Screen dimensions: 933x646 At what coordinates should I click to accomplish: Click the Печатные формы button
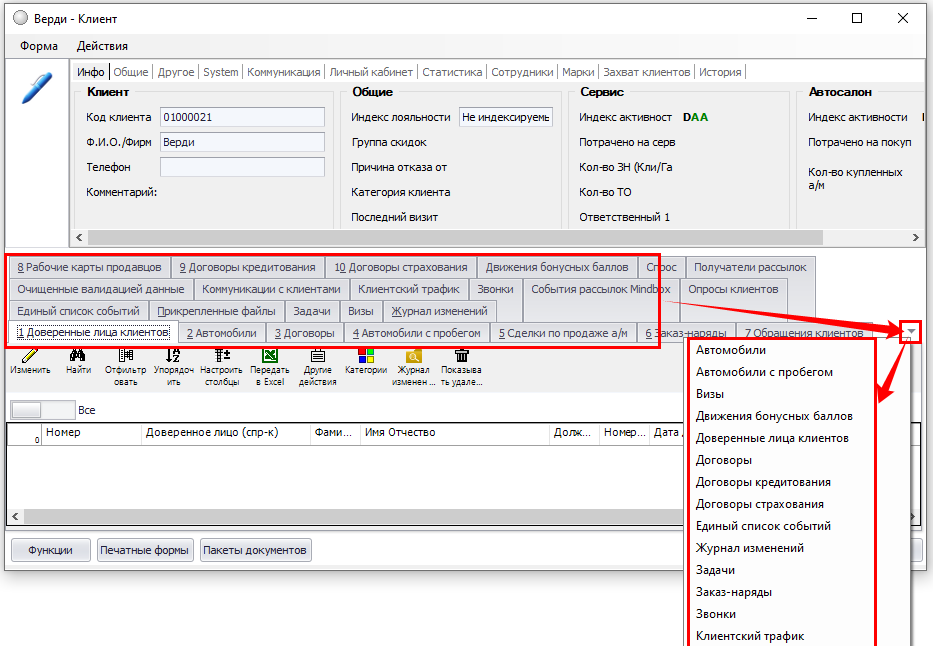pos(145,550)
